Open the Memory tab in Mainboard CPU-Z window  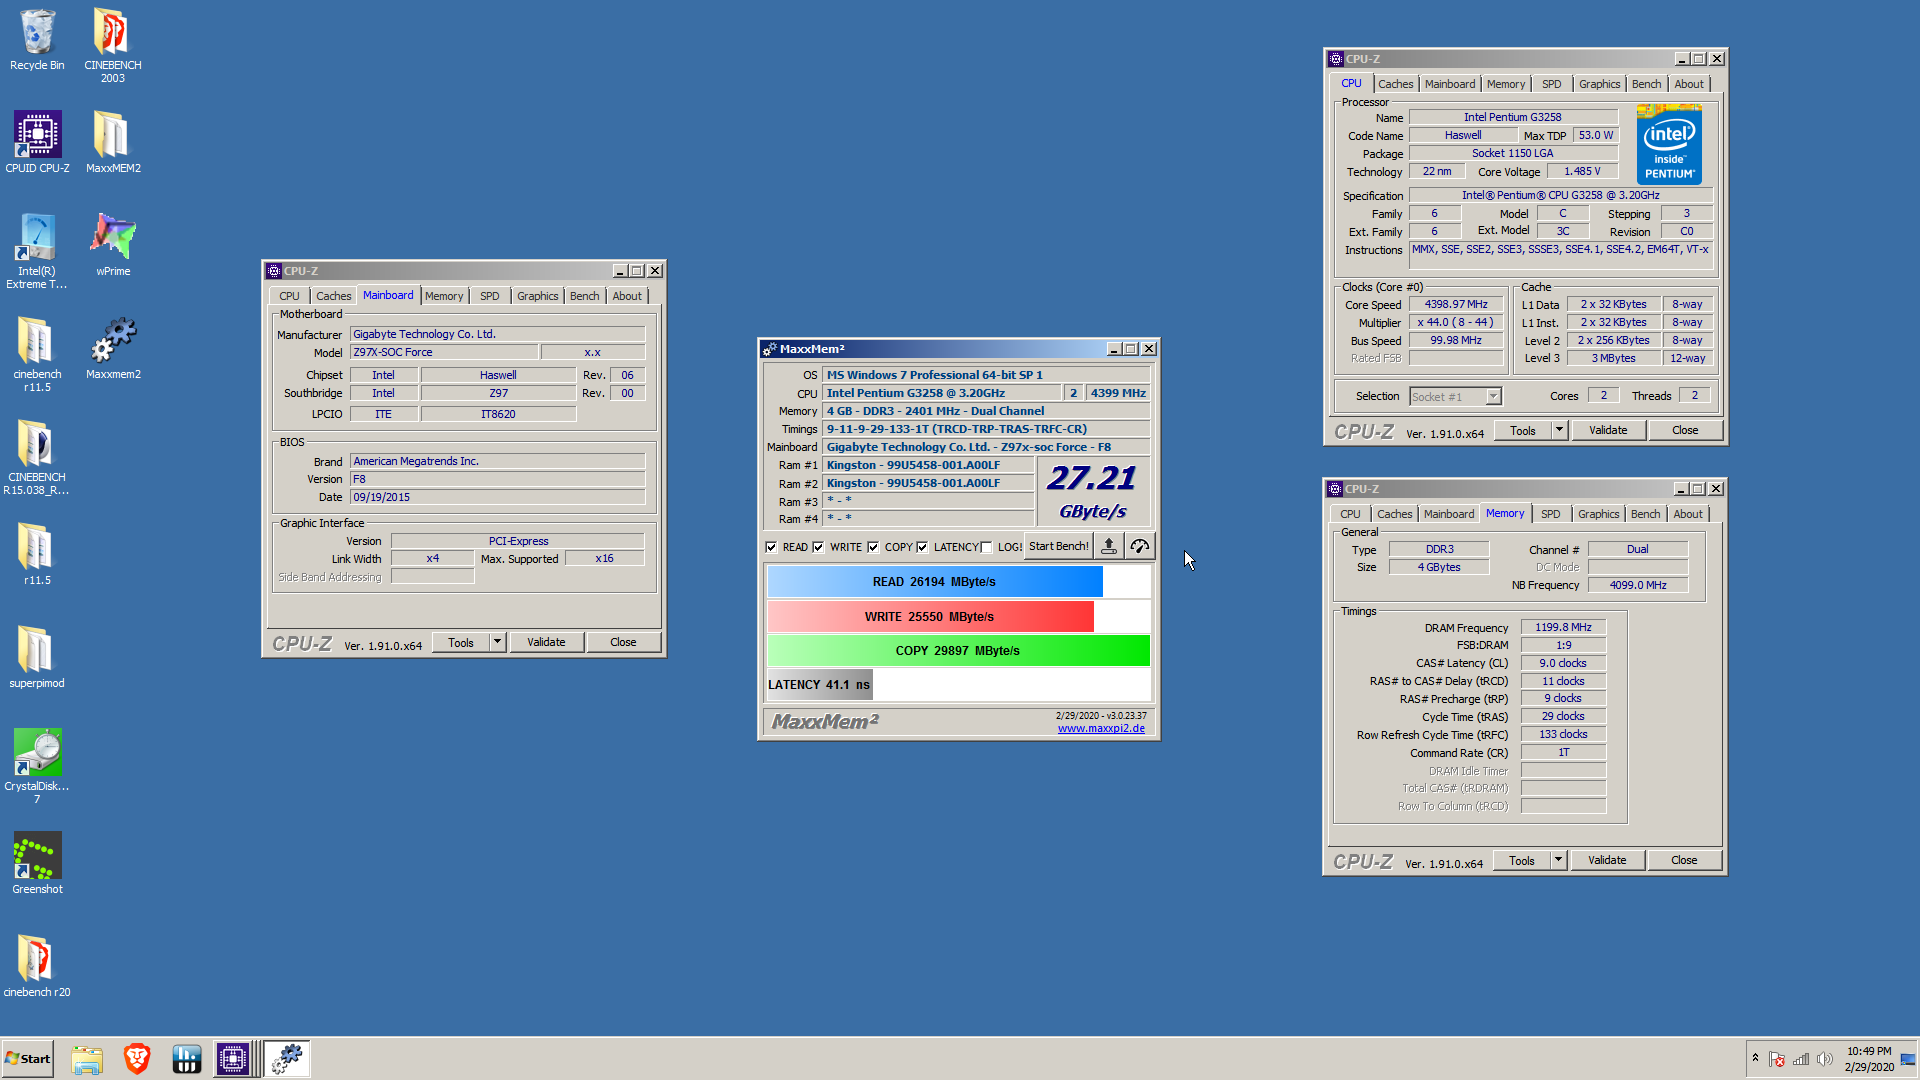444,296
